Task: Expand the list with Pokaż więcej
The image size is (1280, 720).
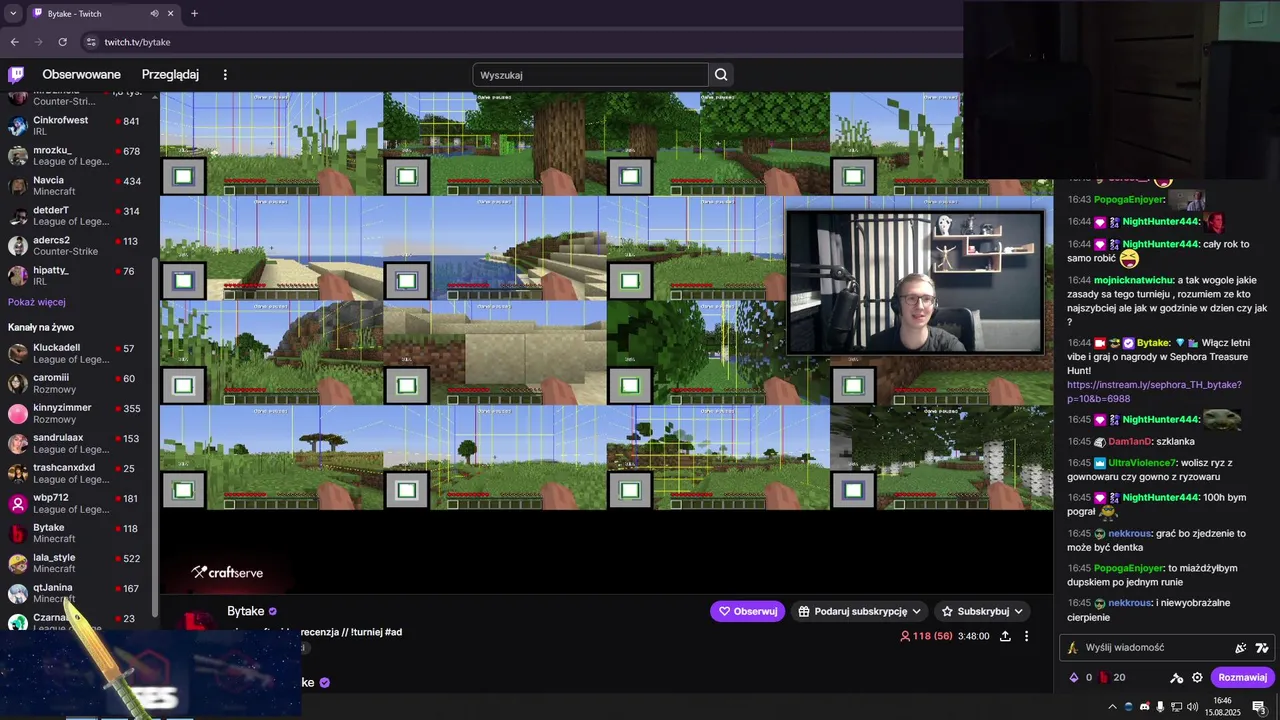Action: [x=37, y=302]
